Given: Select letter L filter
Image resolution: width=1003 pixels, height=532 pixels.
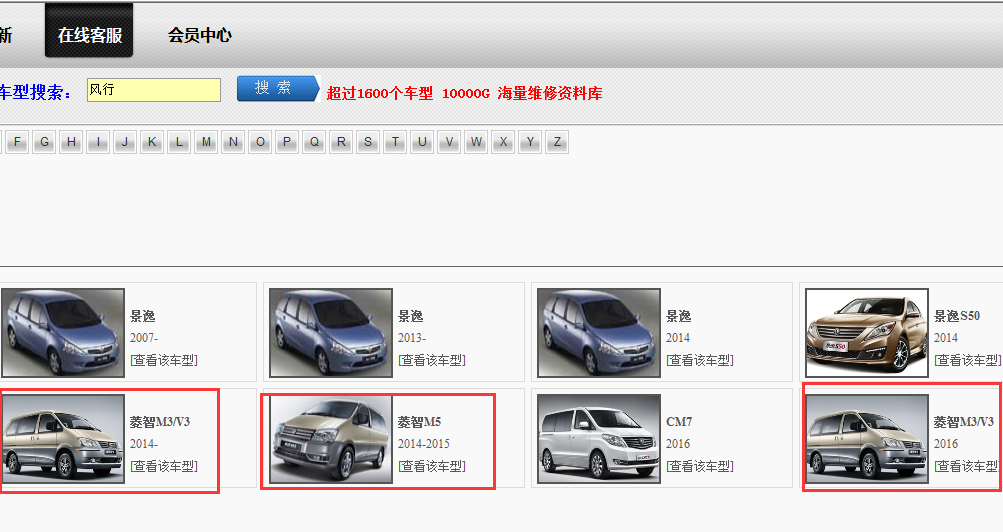Looking at the screenshot, I should coord(179,142).
